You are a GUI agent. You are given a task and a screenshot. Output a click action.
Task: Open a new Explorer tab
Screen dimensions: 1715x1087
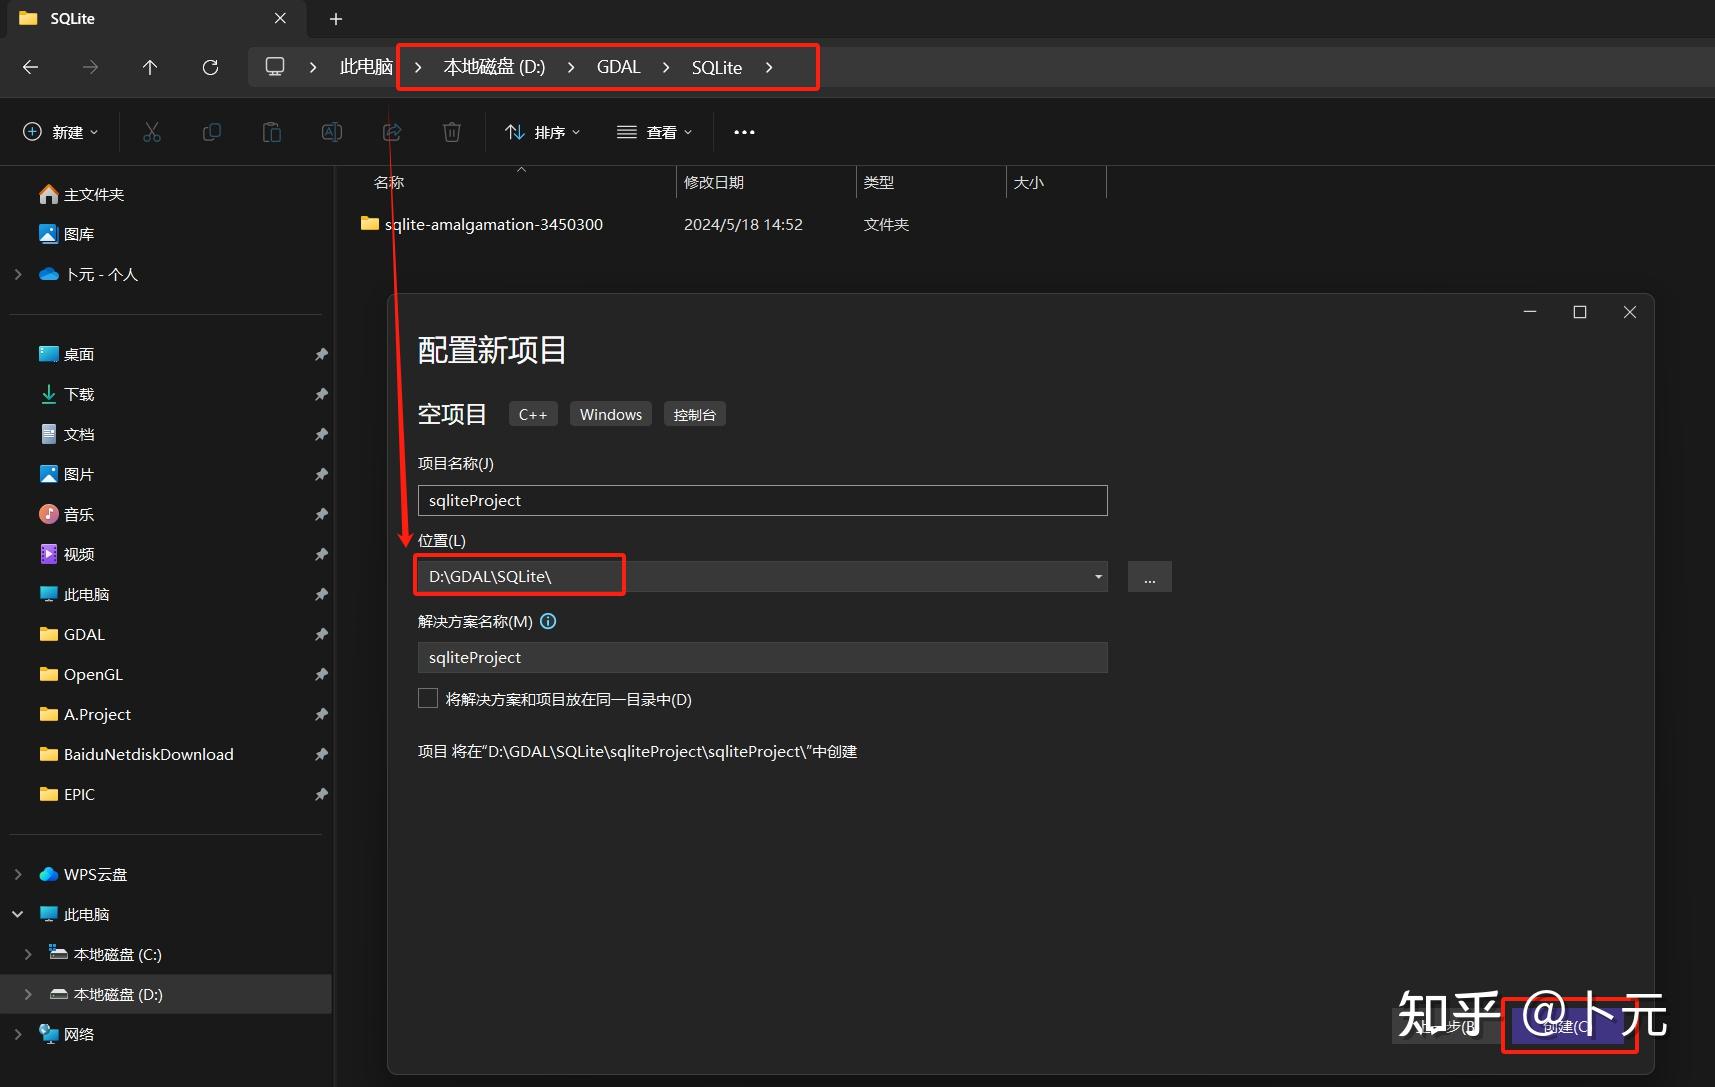336,19
